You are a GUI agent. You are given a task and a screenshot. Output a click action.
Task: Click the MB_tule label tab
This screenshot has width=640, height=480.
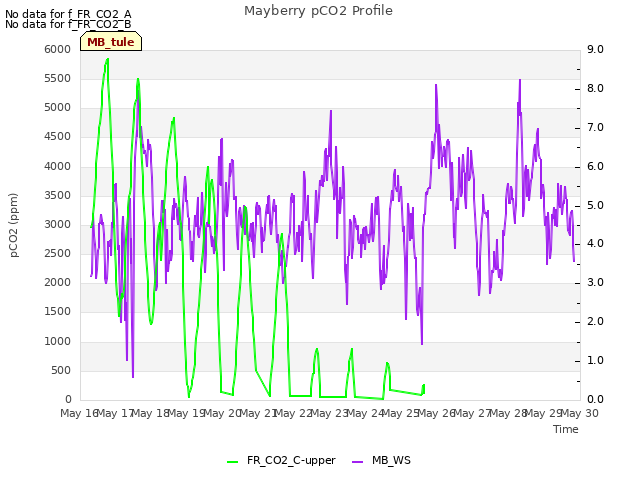[111, 42]
